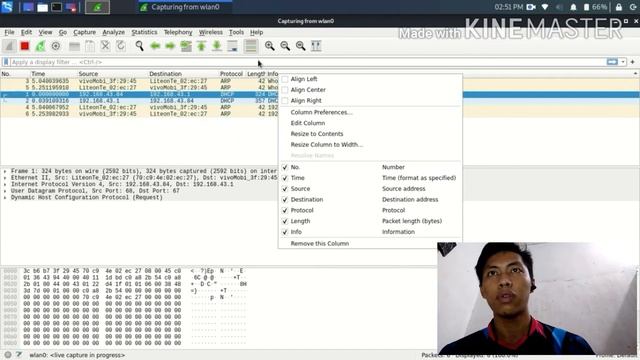Open the terminal from the top panel

point(57,7)
